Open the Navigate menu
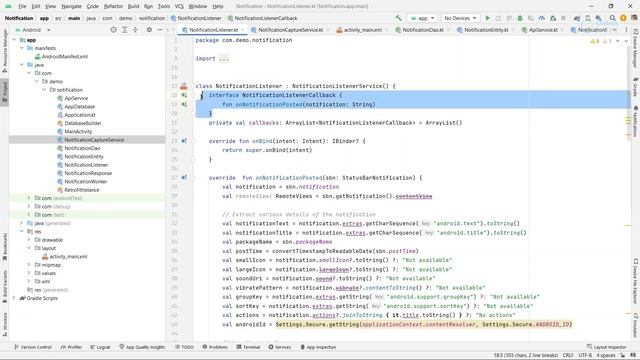Image resolution: width=640 pixels, height=360 pixels. tap(71, 6)
